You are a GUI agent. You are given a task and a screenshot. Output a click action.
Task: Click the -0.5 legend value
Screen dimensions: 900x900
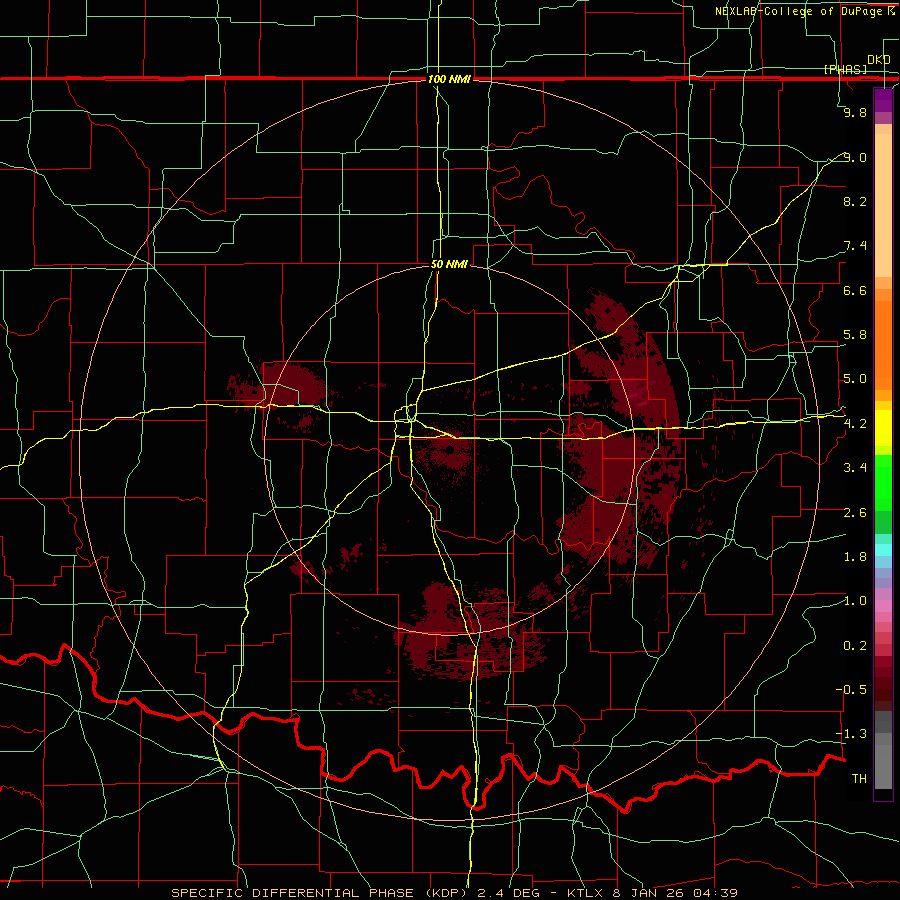click(851, 690)
